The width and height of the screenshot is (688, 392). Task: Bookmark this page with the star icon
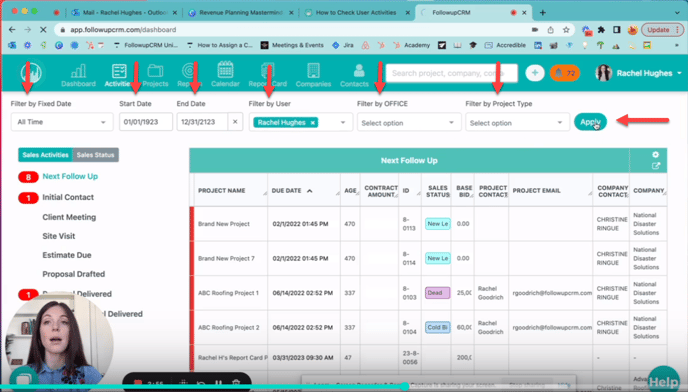coord(566,30)
